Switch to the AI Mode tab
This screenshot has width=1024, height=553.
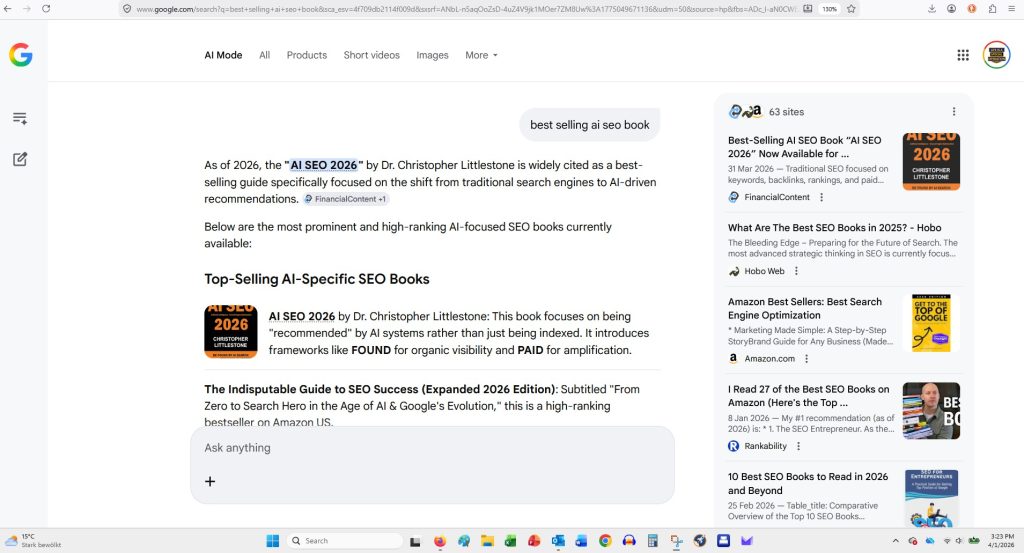(x=223, y=55)
